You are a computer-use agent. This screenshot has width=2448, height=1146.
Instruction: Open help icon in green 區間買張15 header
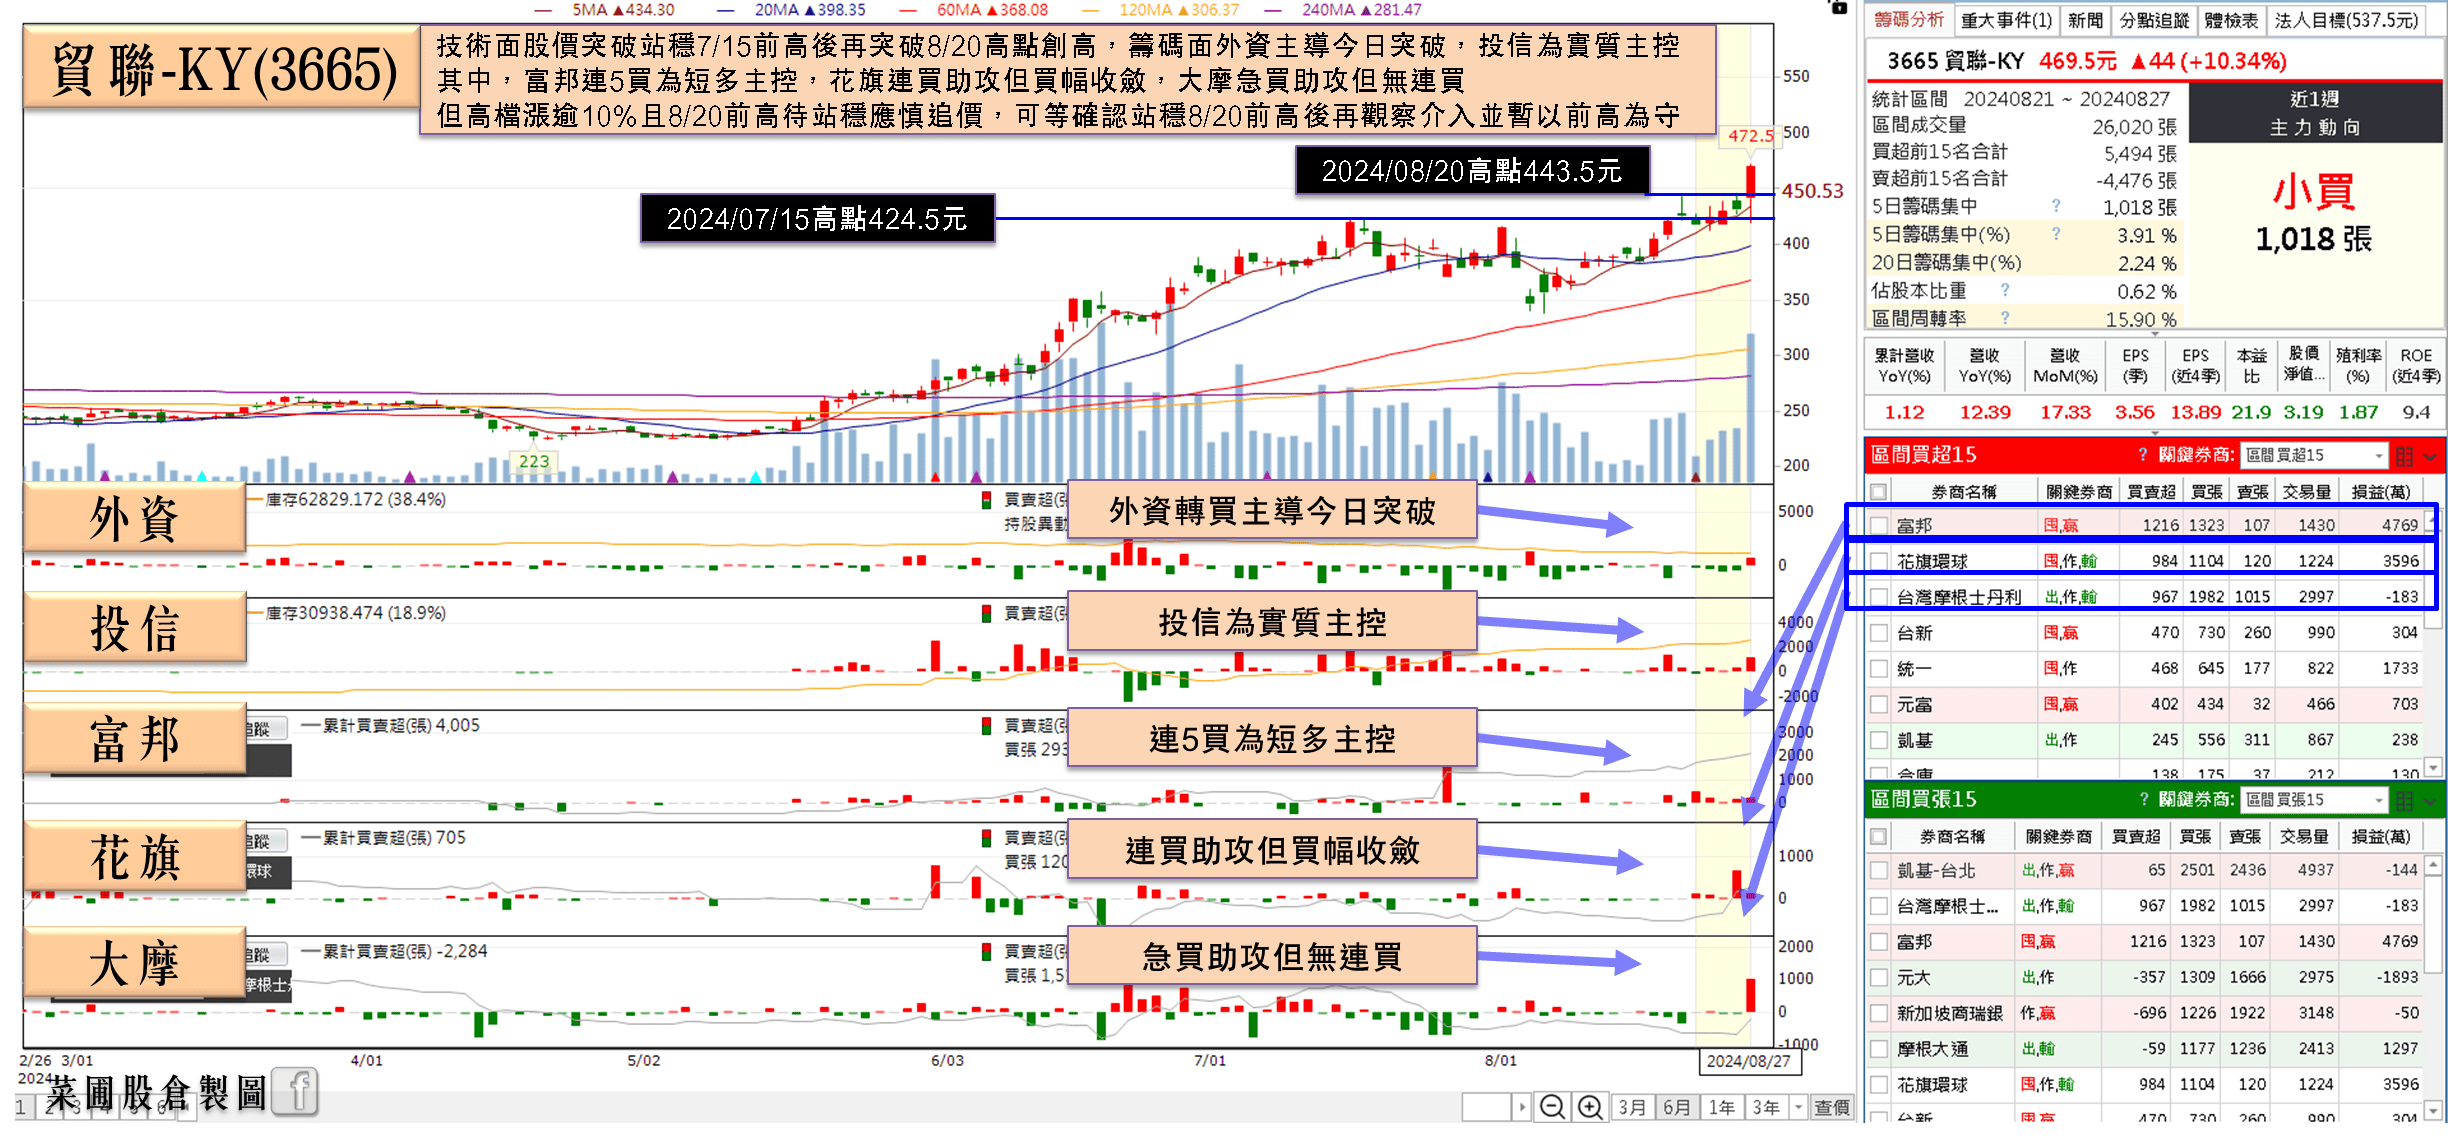(2142, 800)
